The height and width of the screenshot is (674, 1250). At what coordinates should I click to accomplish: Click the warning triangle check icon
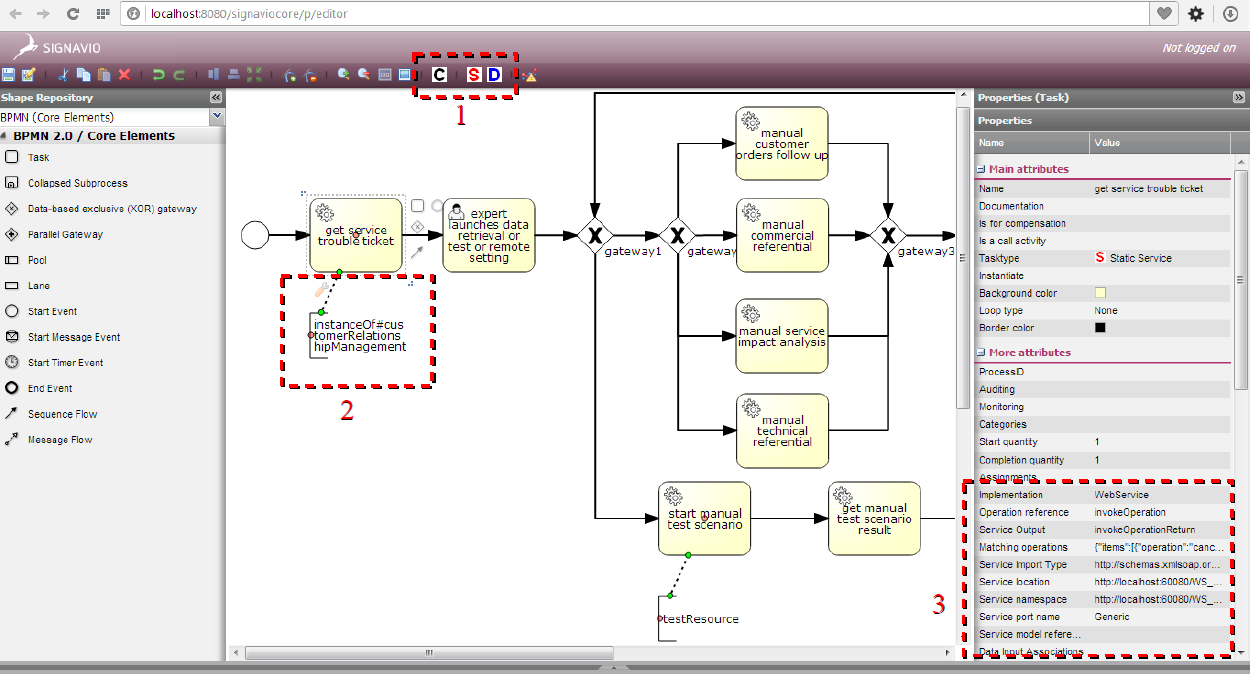(530, 75)
